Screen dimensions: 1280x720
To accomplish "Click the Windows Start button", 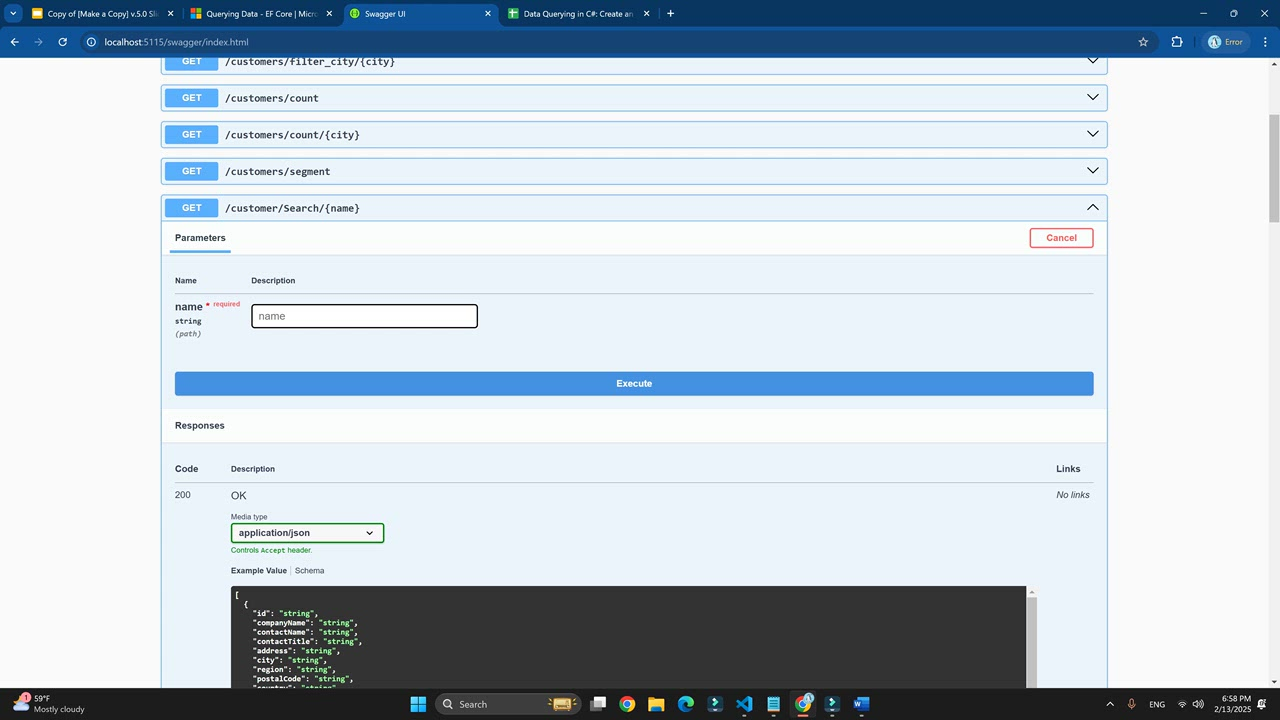I will click(x=418, y=704).
